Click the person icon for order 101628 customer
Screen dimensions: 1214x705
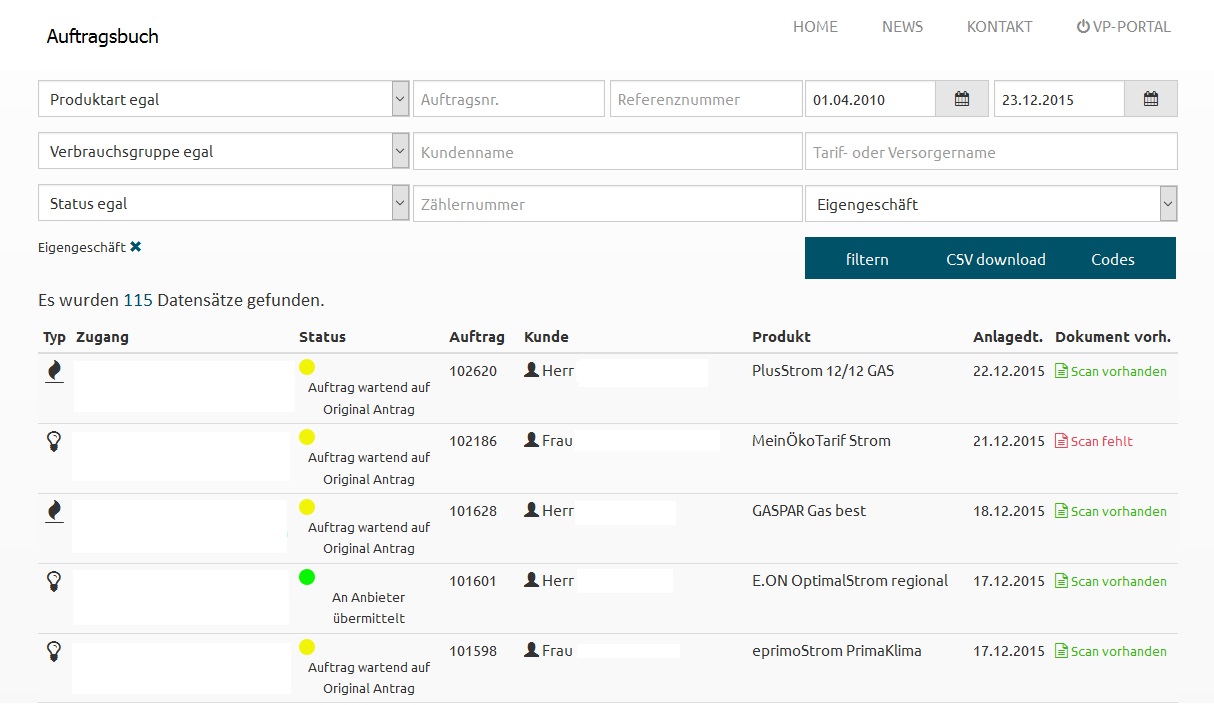531,510
